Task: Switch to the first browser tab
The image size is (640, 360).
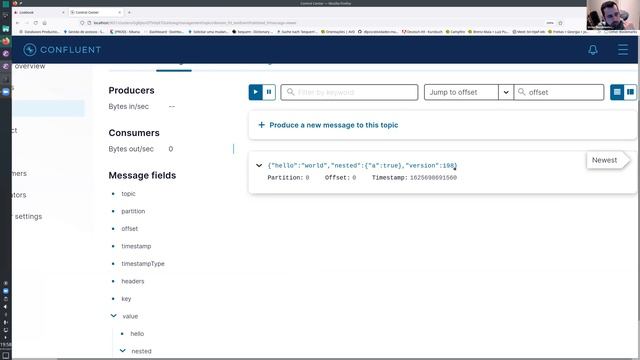Action: pos(39,12)
